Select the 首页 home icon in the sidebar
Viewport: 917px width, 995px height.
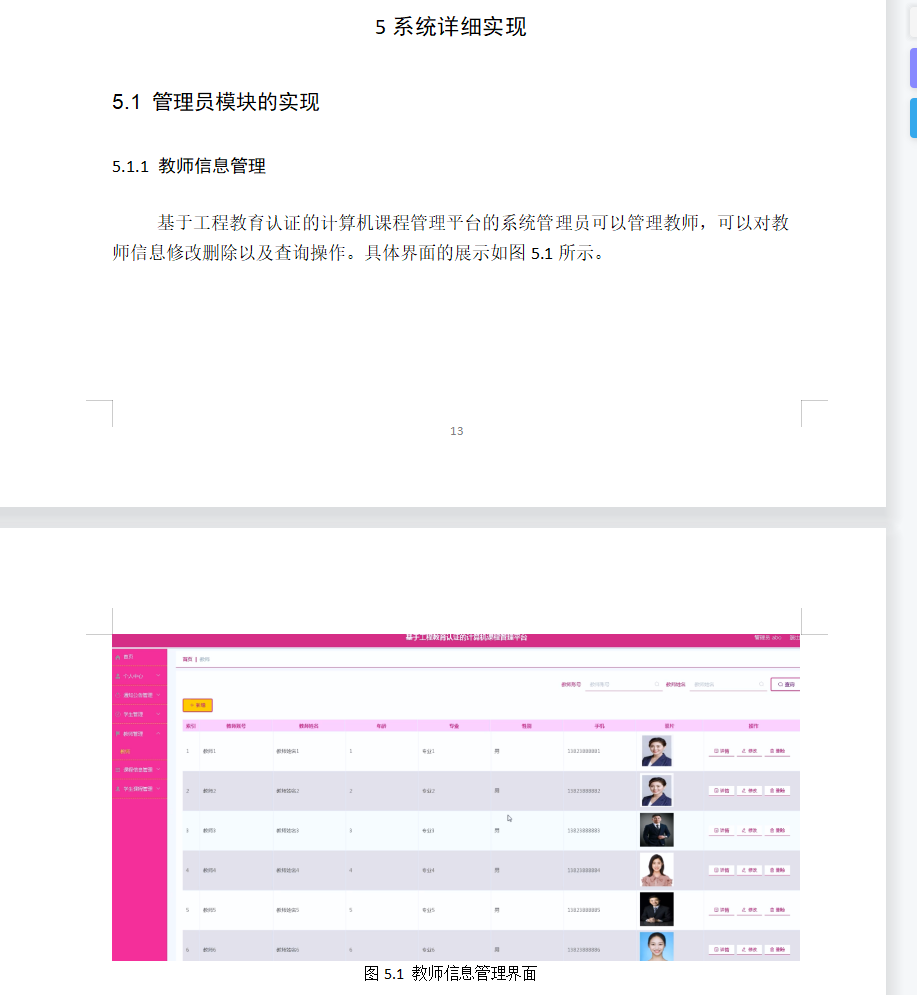[x=116, y=656]
